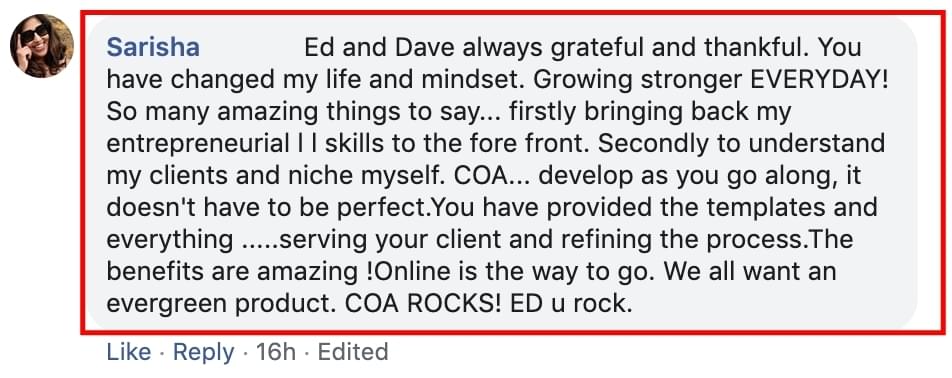This screenshot has height=378, width=952.
Task: Click the 'doesn't have to be perfect' text
Action: click(x=264, y=209)
